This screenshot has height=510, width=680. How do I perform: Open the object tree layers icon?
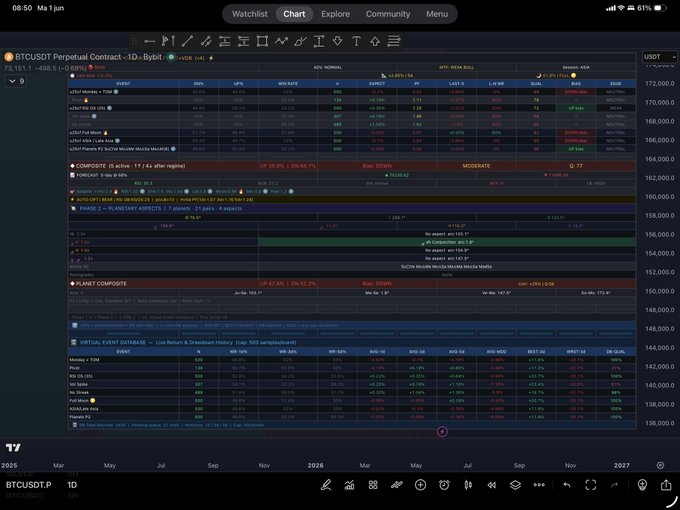(515, 485)
